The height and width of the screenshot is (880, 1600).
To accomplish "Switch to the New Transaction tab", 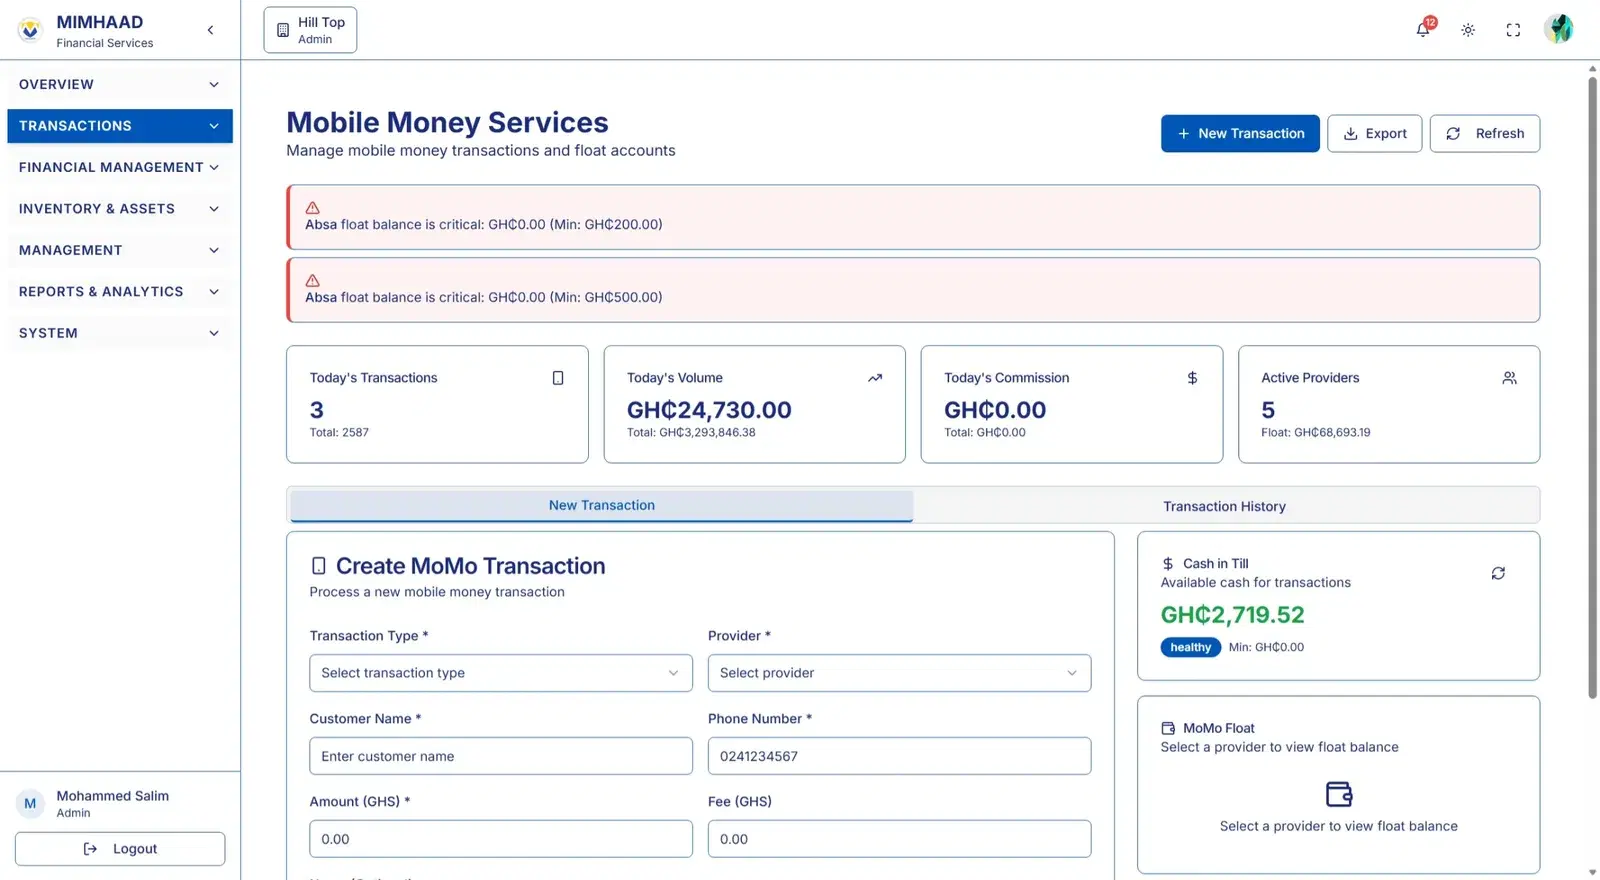I will coord(602,506).
